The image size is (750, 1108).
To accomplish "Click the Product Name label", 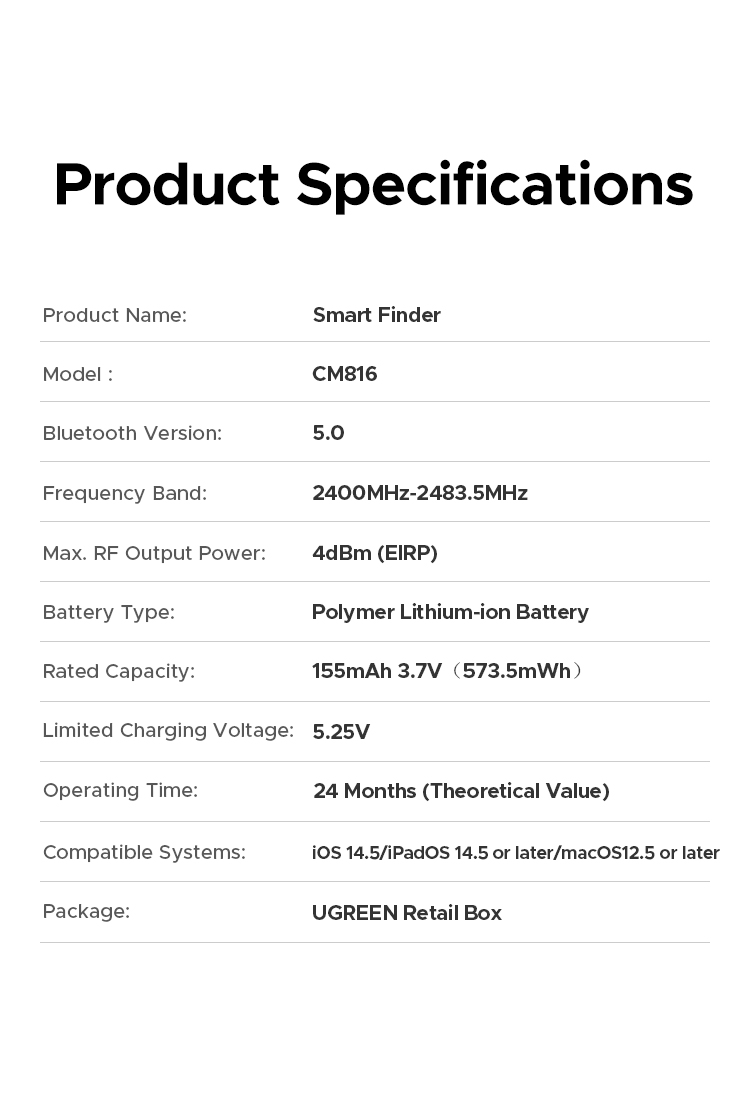I will pos(114,316).
